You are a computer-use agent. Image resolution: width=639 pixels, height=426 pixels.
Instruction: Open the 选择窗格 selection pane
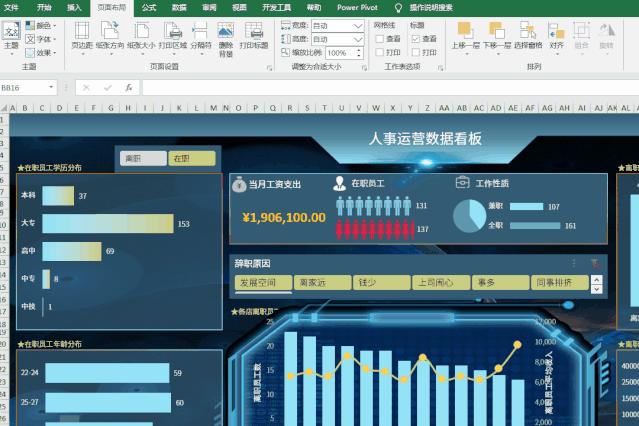pyautogui.click(x=528, y=31)
